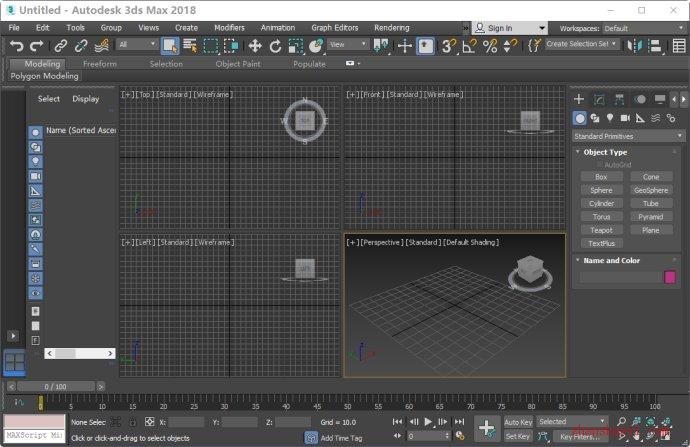Select the Bind to Space Warp tool
This screenshot has height=447, width=690.
pos(102,46)
